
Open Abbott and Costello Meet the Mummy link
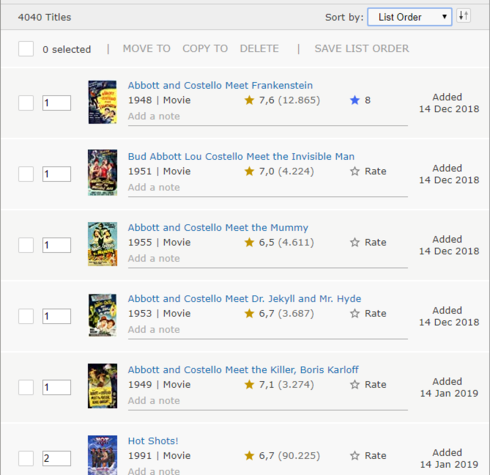pyautogui.click(x=218, y=228)
